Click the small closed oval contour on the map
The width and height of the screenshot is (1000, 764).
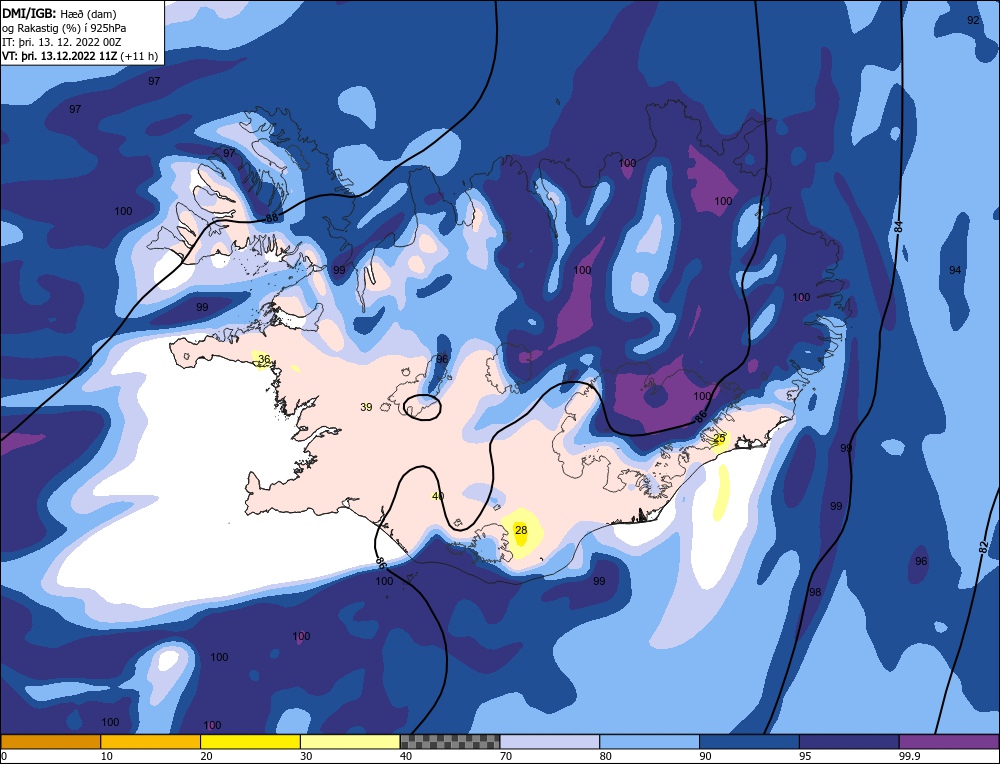[423, 407]
